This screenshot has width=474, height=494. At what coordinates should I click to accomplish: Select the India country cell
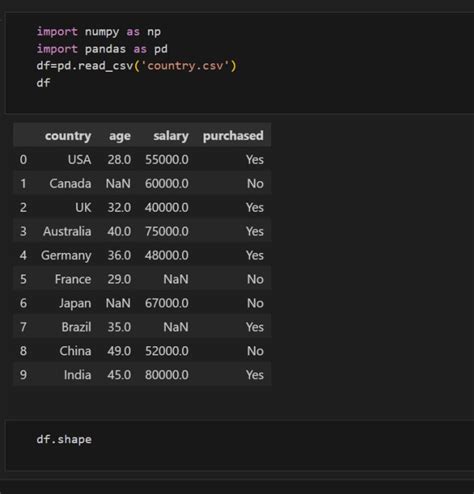point(77,375)
